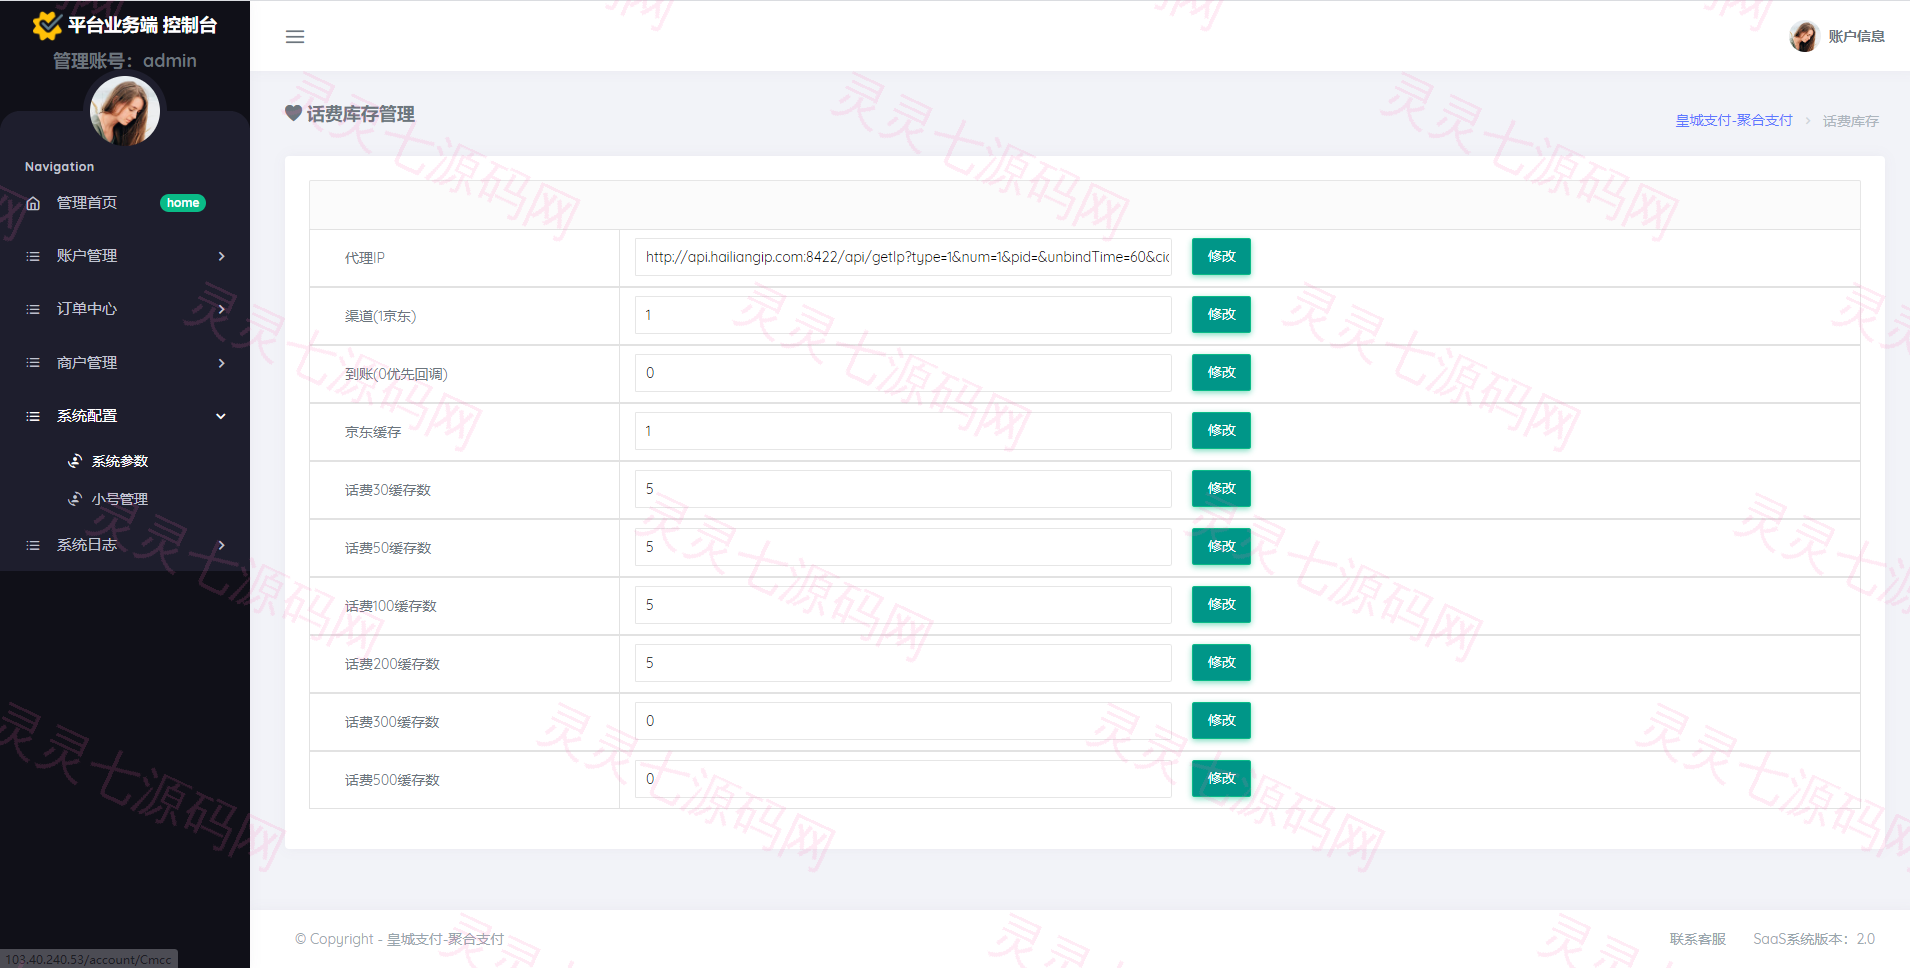Click the home icon beside 管理首页
Viewport: 1910px width, 968px height.
[33, 203]
